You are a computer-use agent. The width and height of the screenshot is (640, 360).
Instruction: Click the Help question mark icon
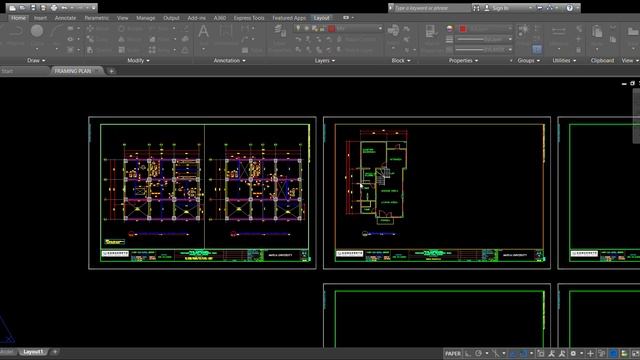point(569,8)
